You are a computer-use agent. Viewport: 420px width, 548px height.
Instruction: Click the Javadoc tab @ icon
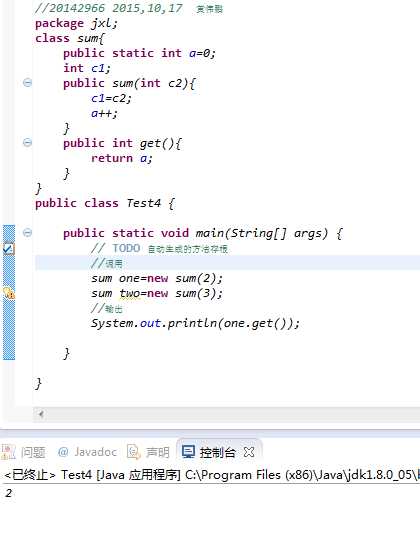(x=63, y=452)
